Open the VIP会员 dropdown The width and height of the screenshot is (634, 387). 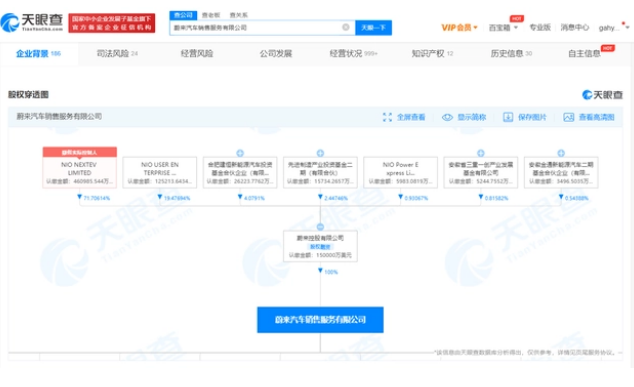(x=459, y=27)
